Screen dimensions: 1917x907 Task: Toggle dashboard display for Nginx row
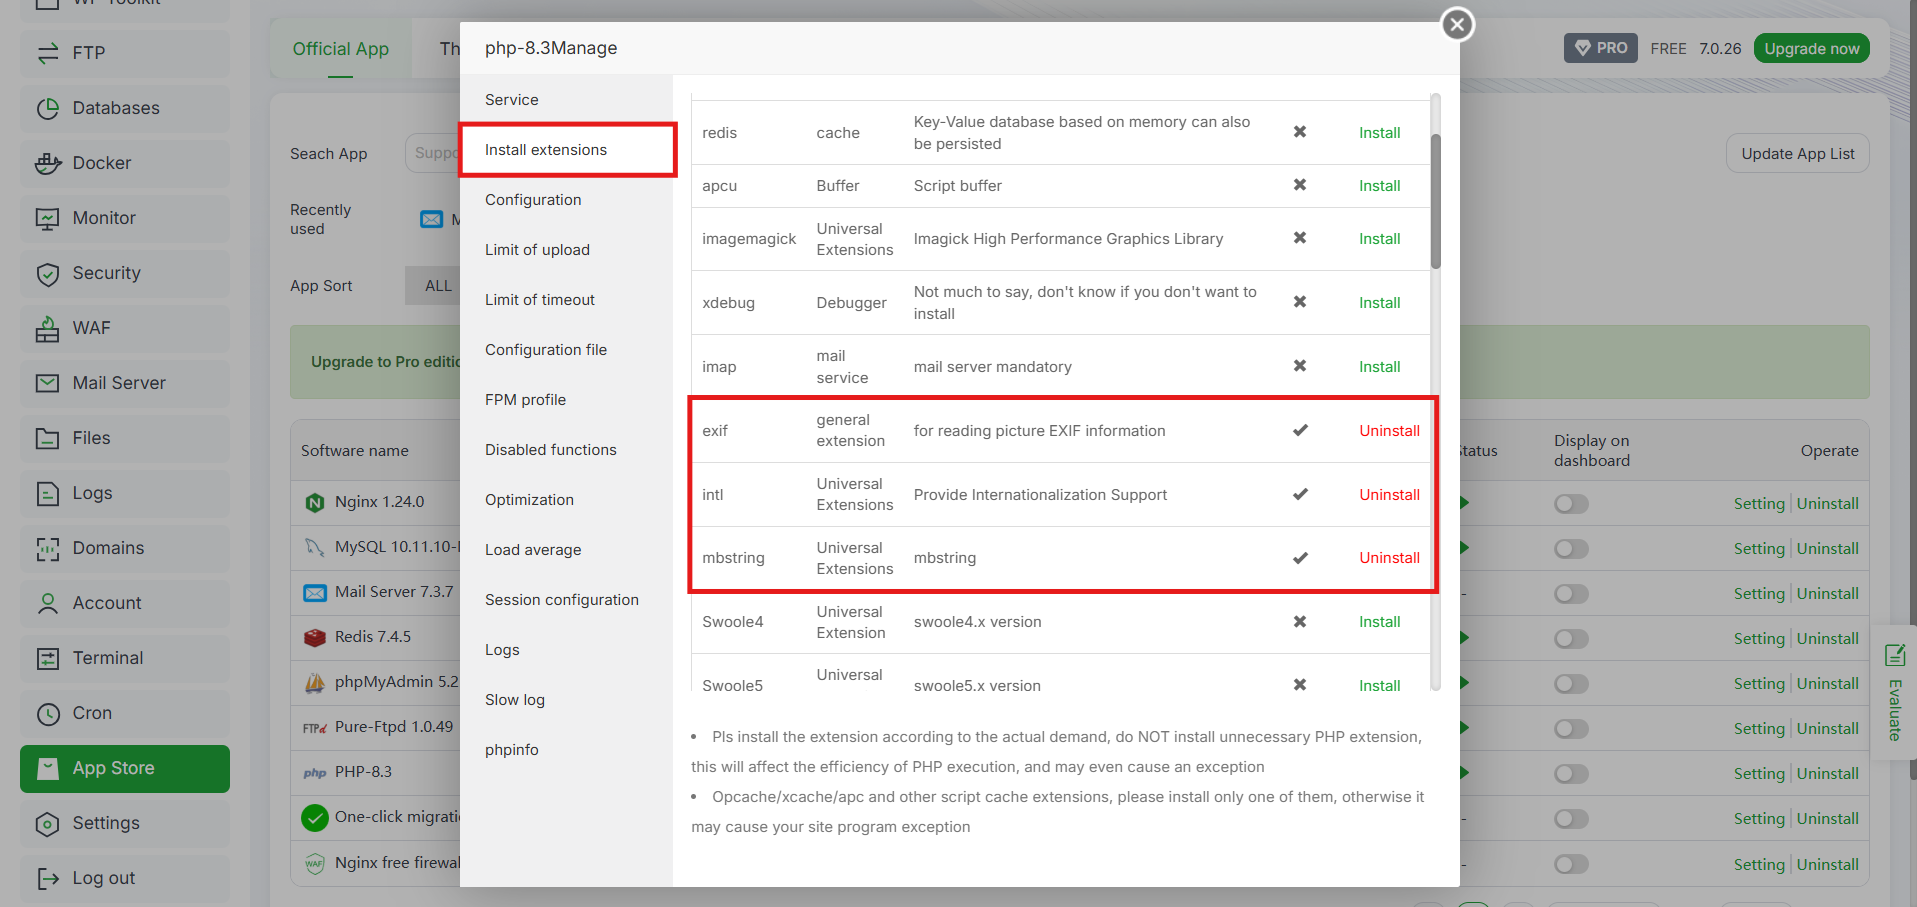point(1571,504)
